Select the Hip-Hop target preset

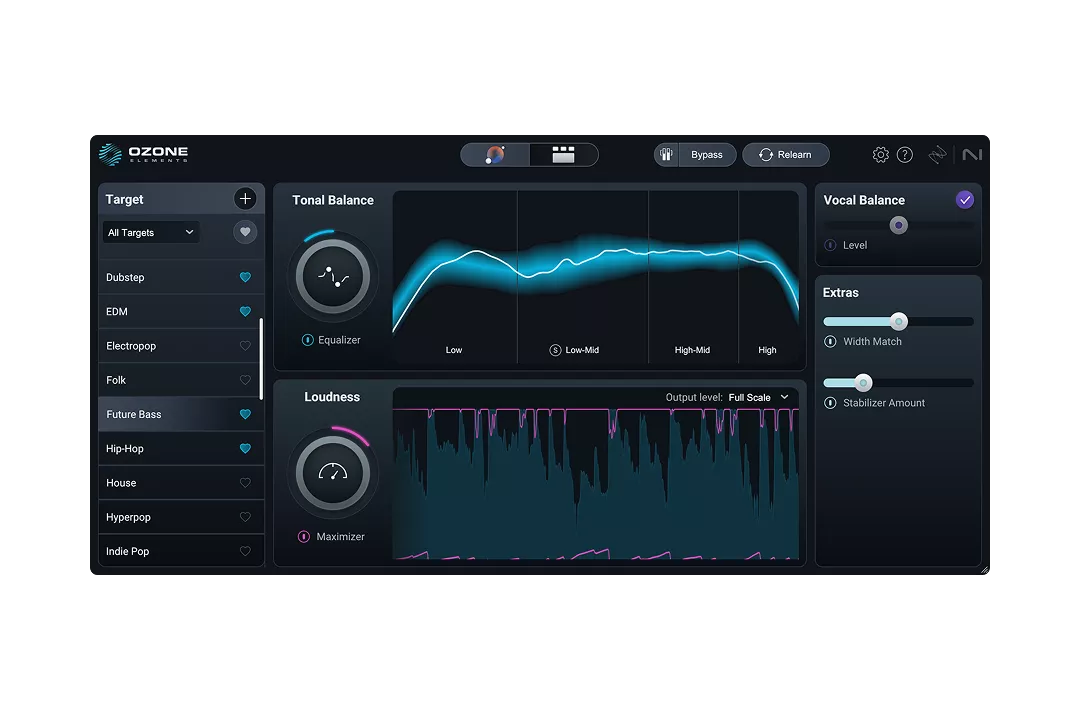[160, 448]
